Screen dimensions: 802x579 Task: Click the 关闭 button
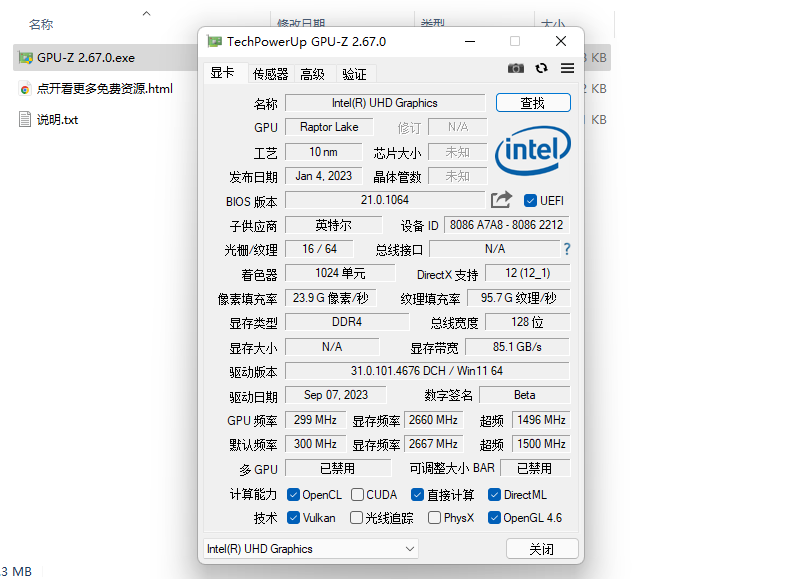542,549
